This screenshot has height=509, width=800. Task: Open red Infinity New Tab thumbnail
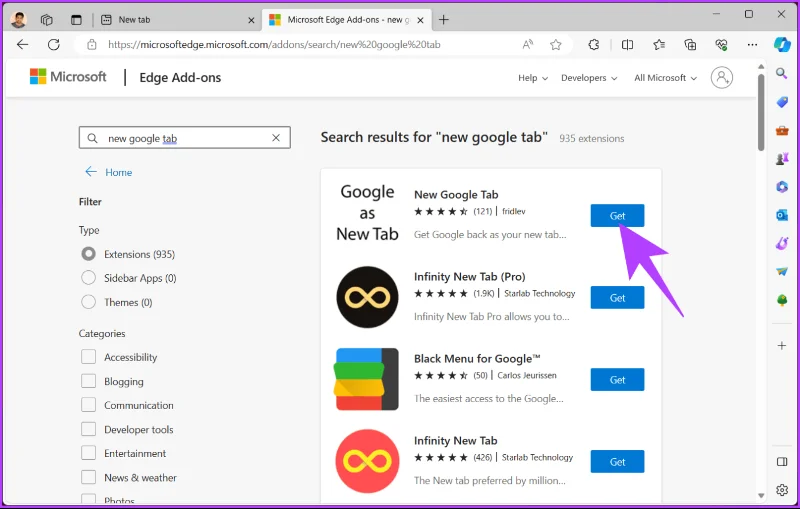(x=367, y=461)
